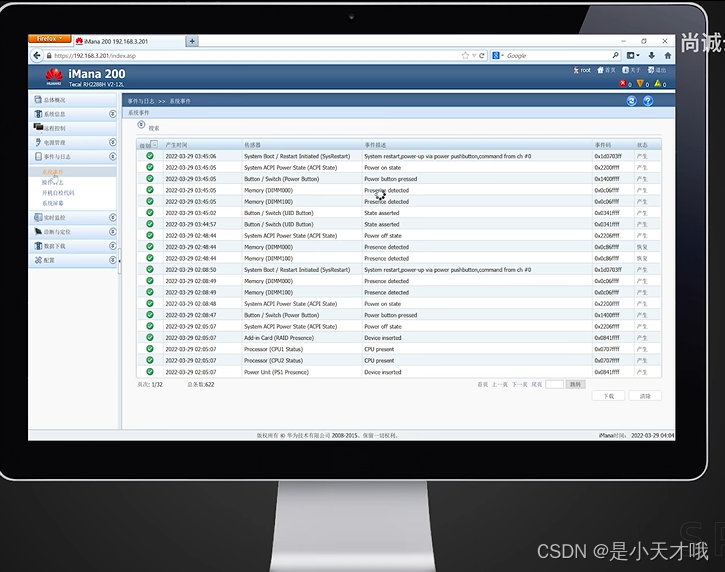
Task: Select the 'Processor (CPU2 Status)' sensor cell
Action: click(273, 361)
